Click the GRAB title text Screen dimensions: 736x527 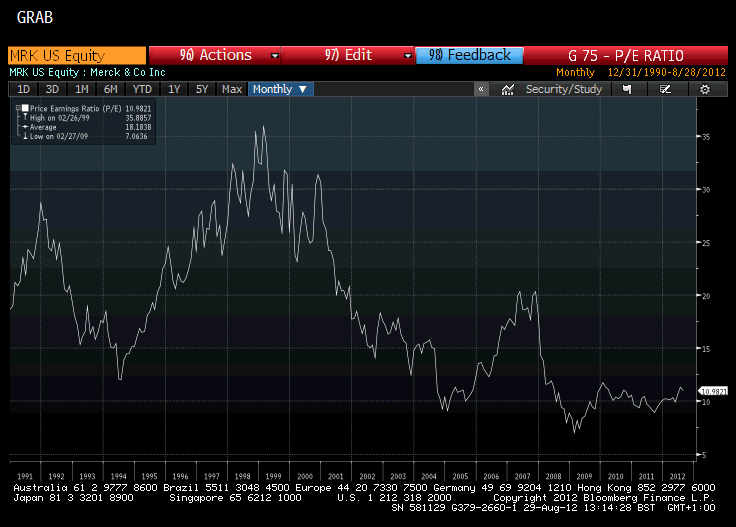click(35, 17)
